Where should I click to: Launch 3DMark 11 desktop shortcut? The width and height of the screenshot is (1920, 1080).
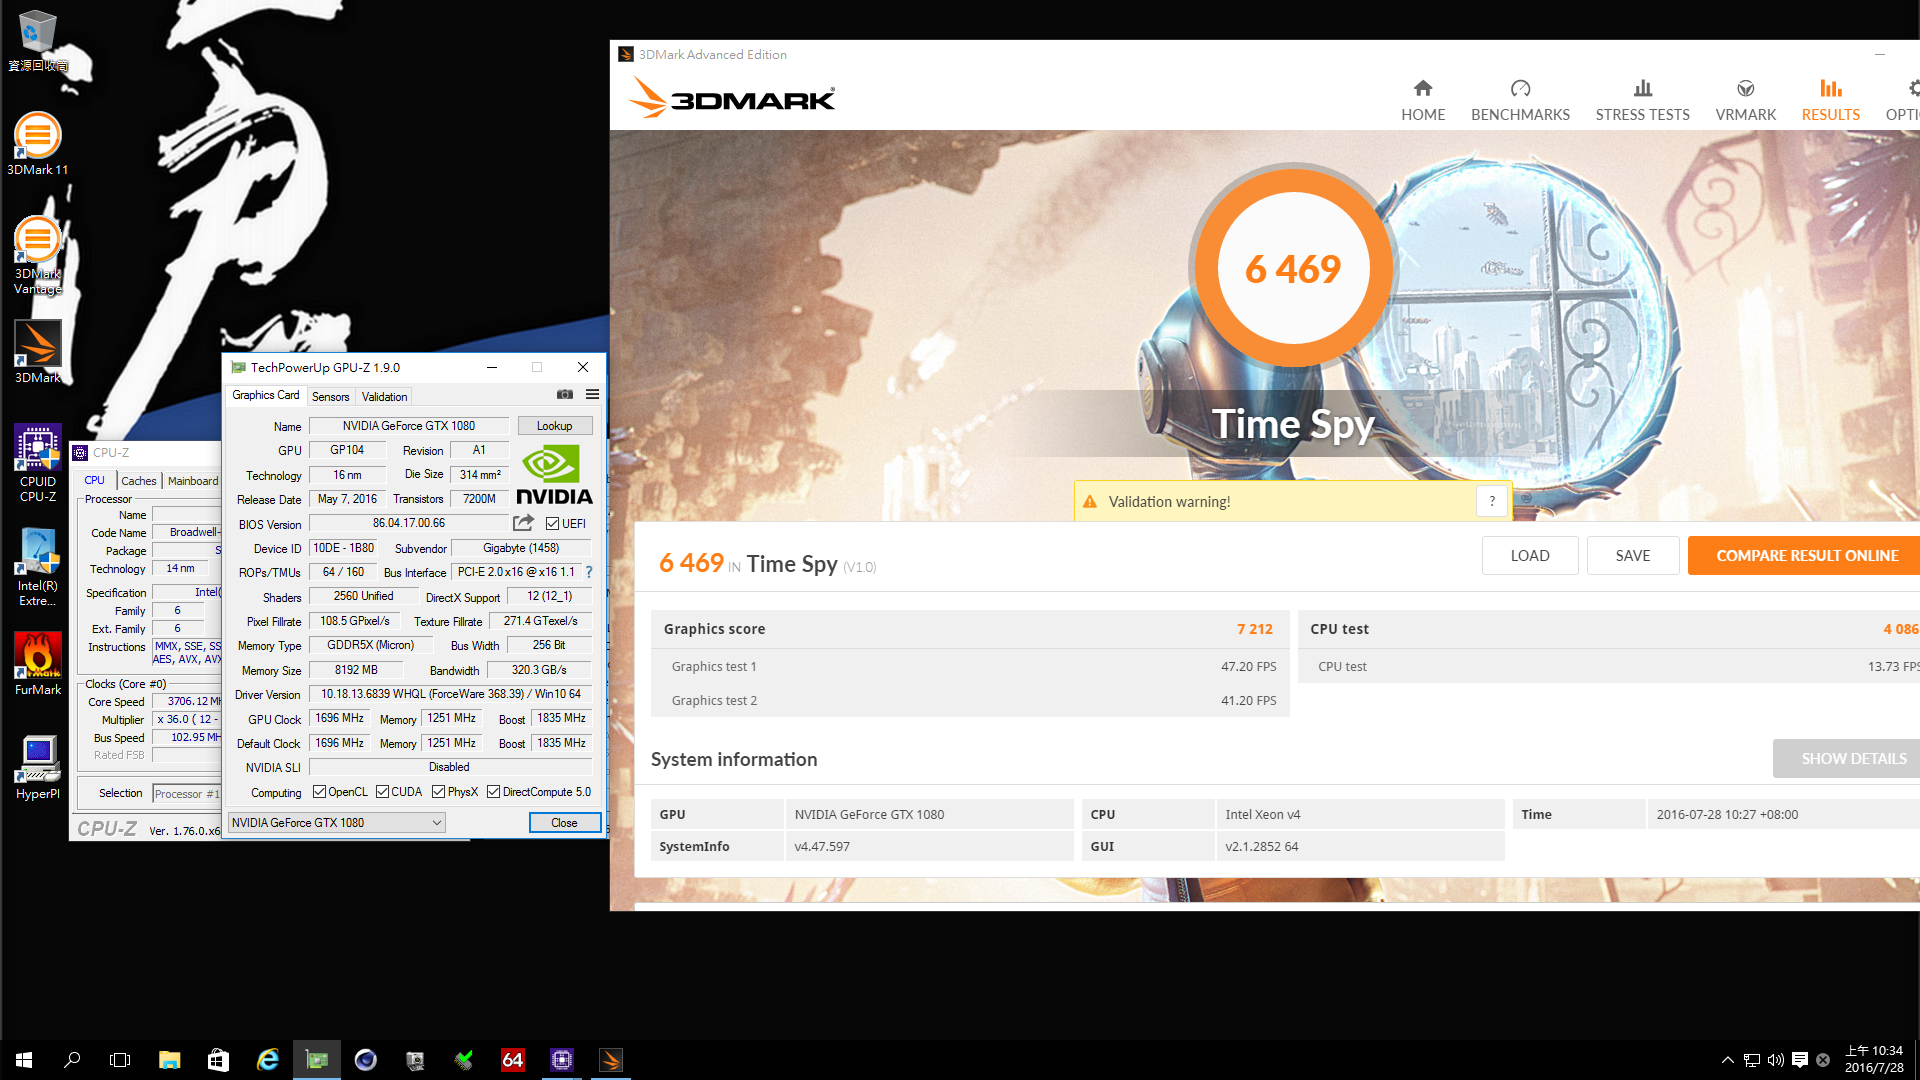pos(37,144)
